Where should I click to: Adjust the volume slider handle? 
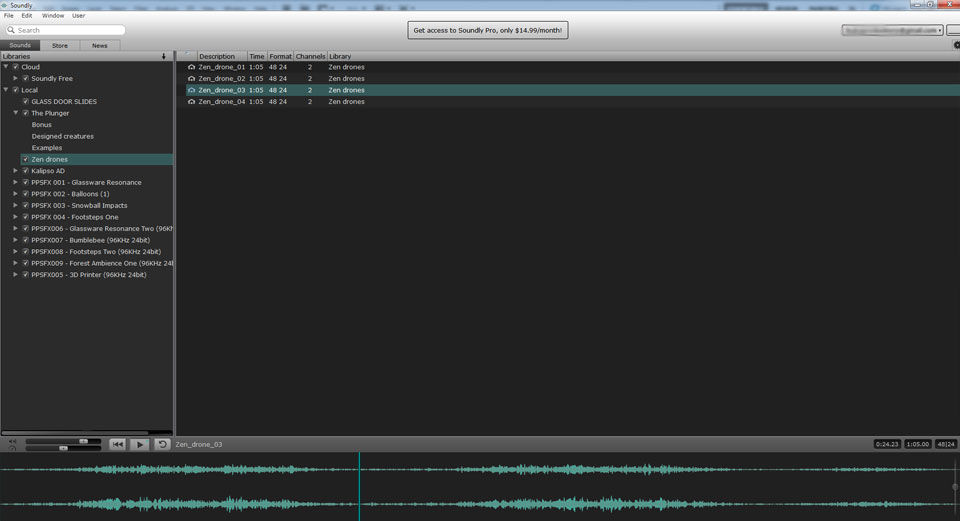(84, 441)
